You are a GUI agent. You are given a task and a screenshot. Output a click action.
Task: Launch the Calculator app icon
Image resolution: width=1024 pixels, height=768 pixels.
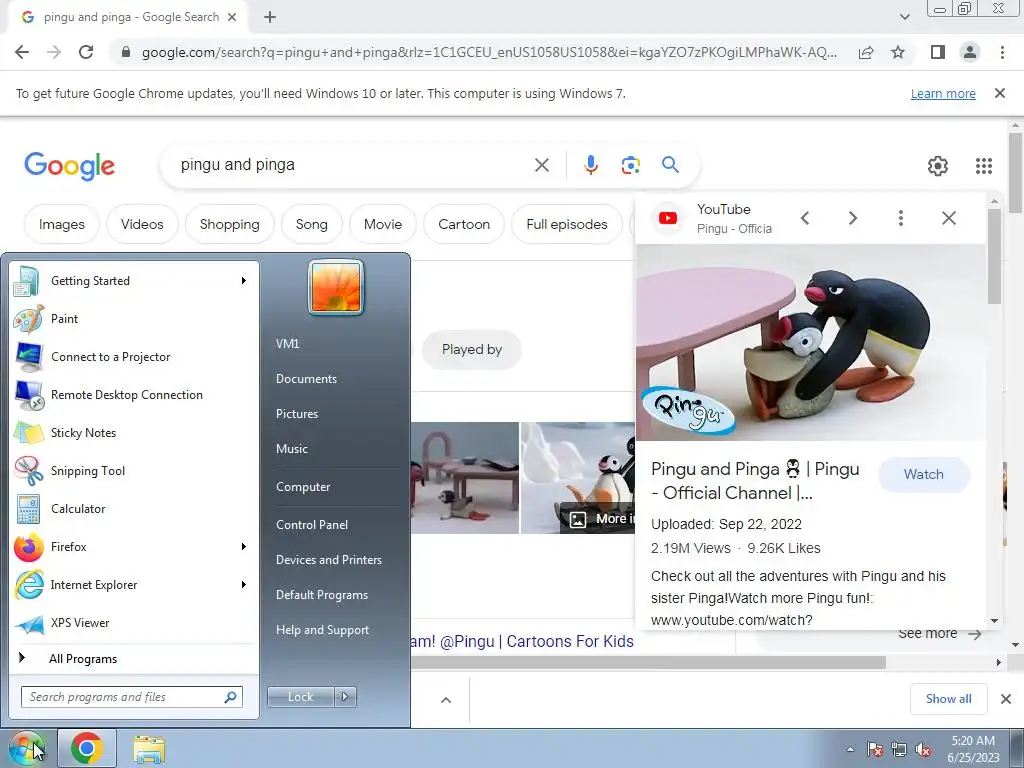point(29,509)
